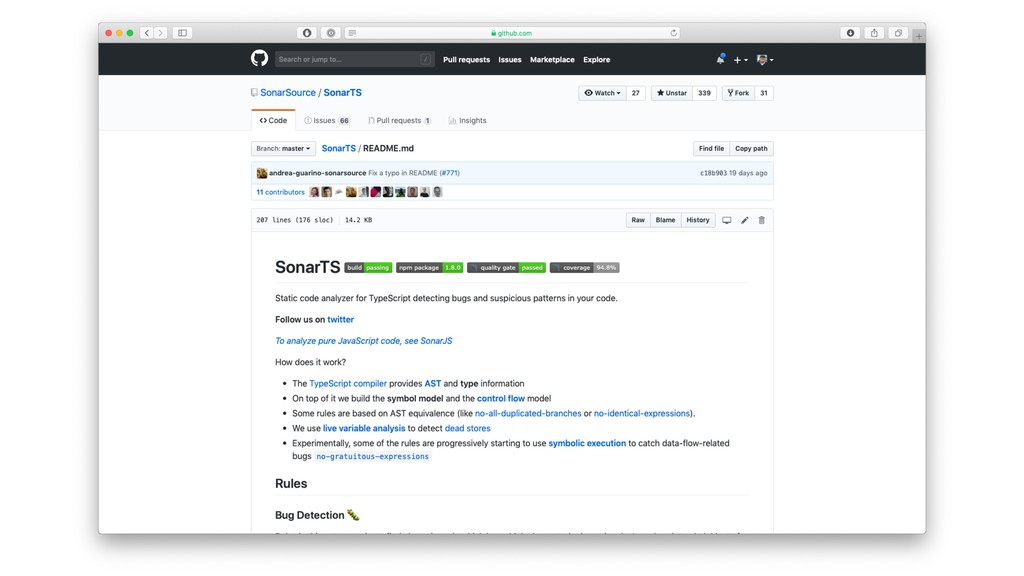View file in Raw mode
Viewport: 1024px width, 576px height.
pos(638,220)
